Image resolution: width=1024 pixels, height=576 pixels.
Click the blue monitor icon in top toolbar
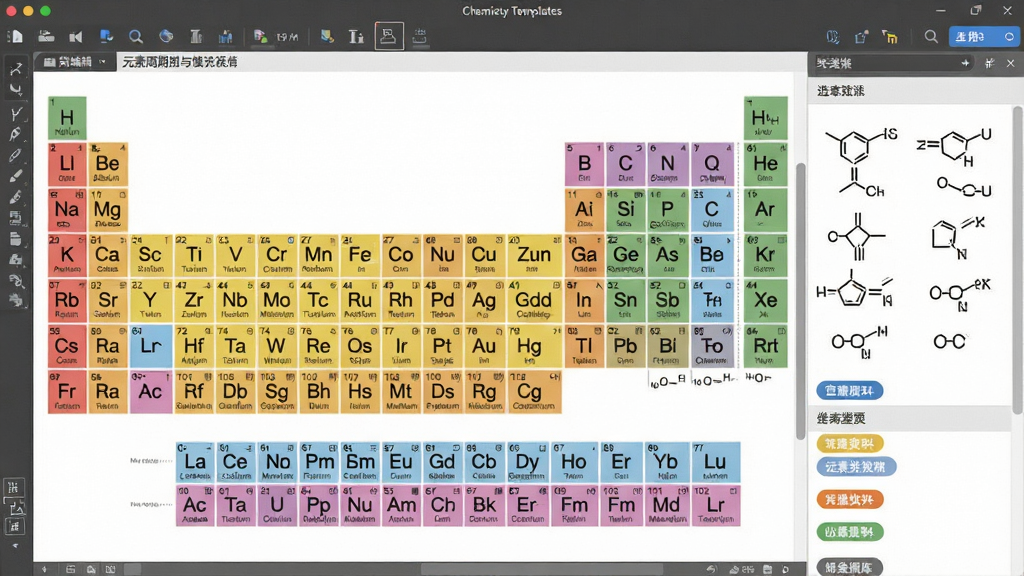106,37
